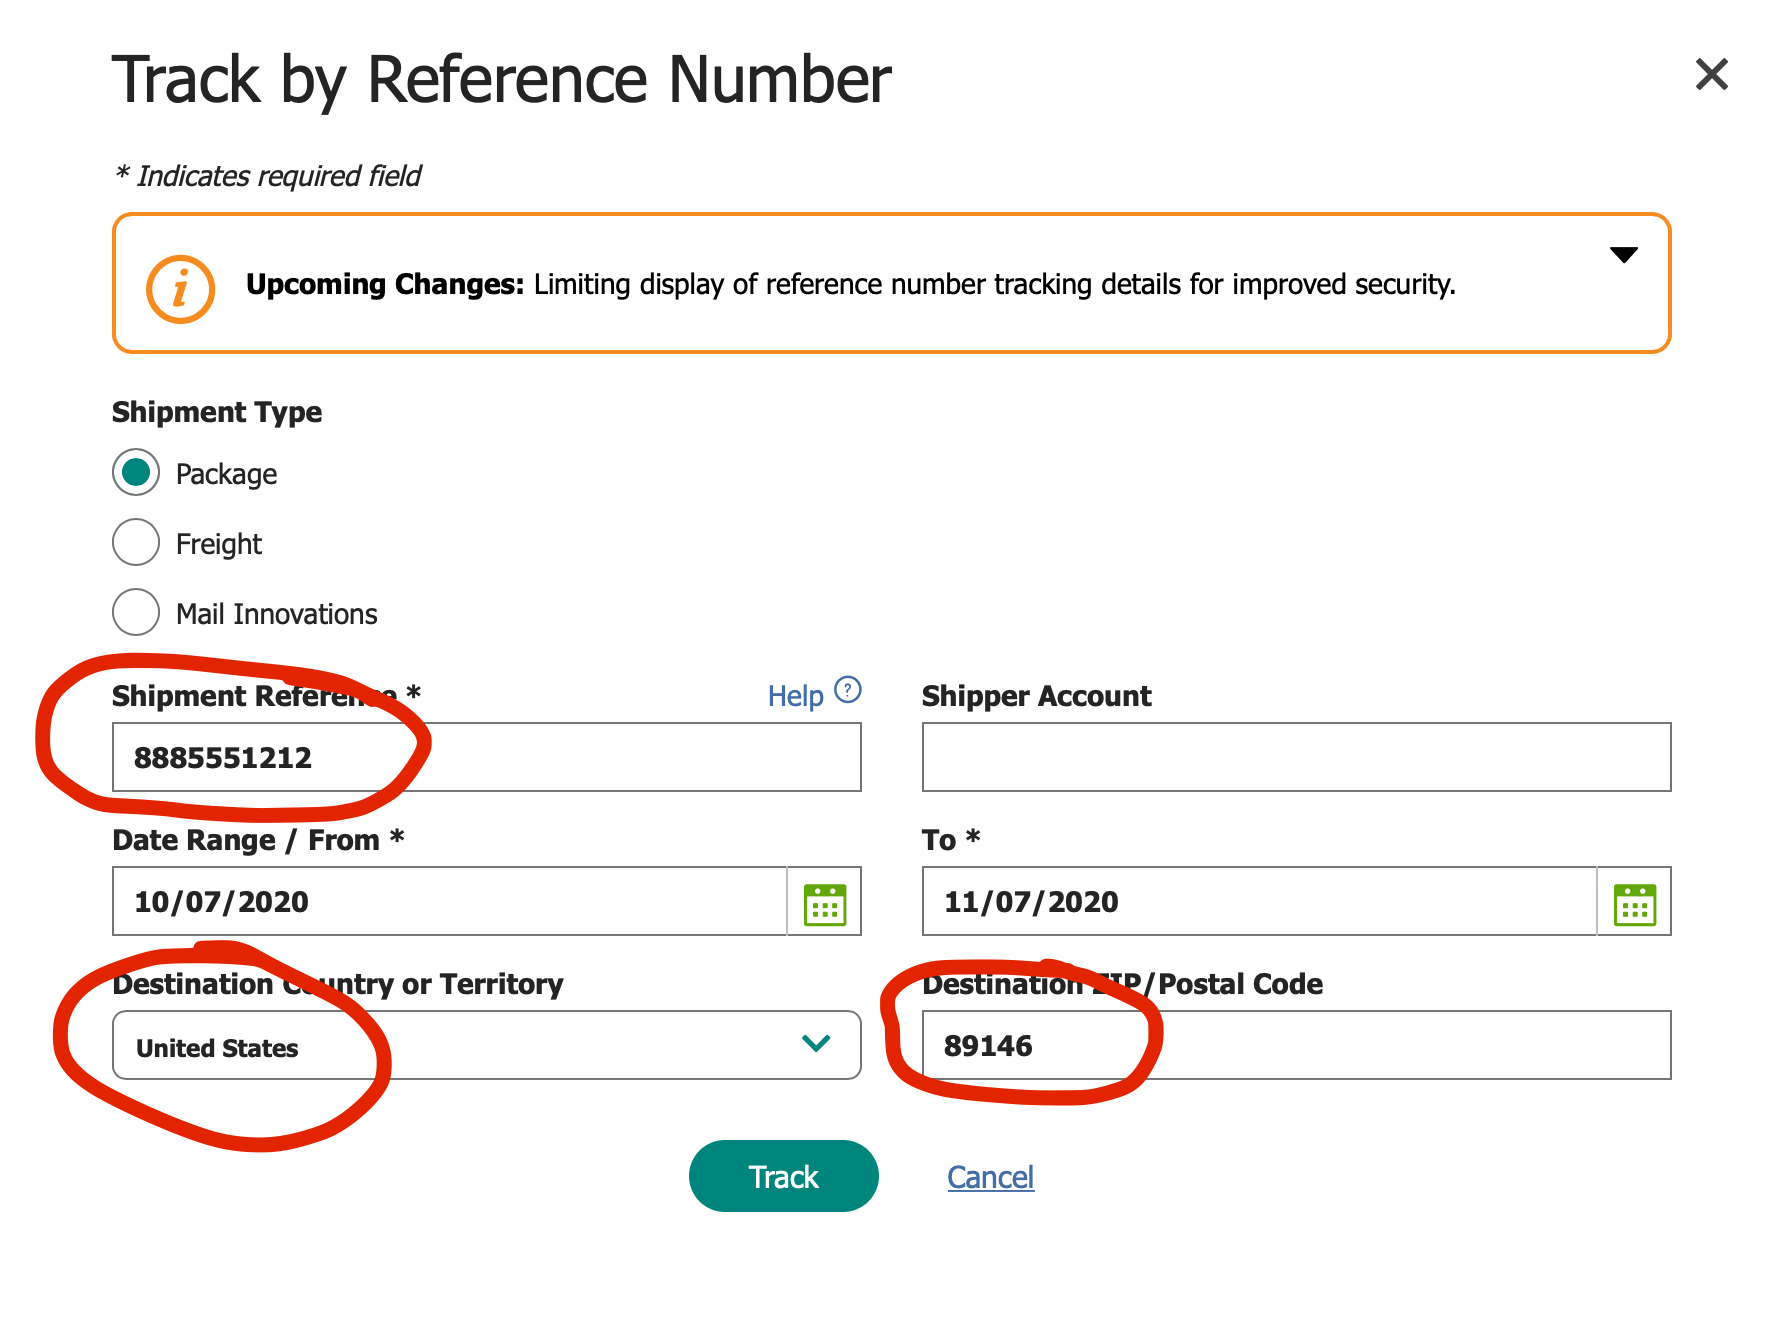Select the Package shipment type
Viewport: 1786px width, 1322px height.
(x=136, y=473)
